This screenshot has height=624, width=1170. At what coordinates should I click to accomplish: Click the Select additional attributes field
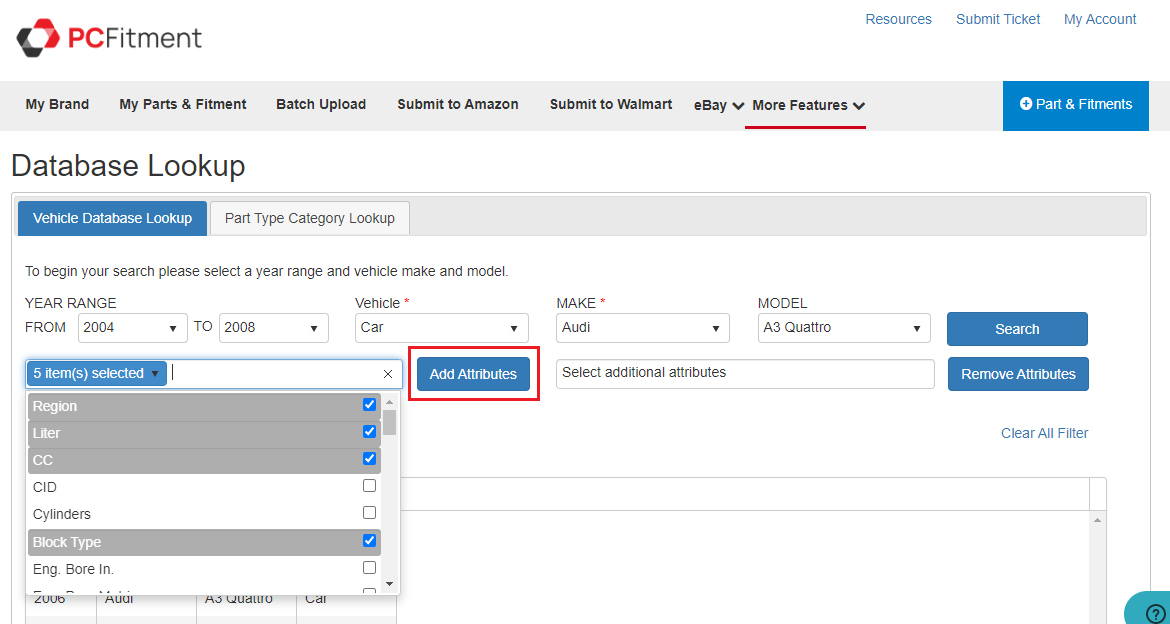point(744,374)
